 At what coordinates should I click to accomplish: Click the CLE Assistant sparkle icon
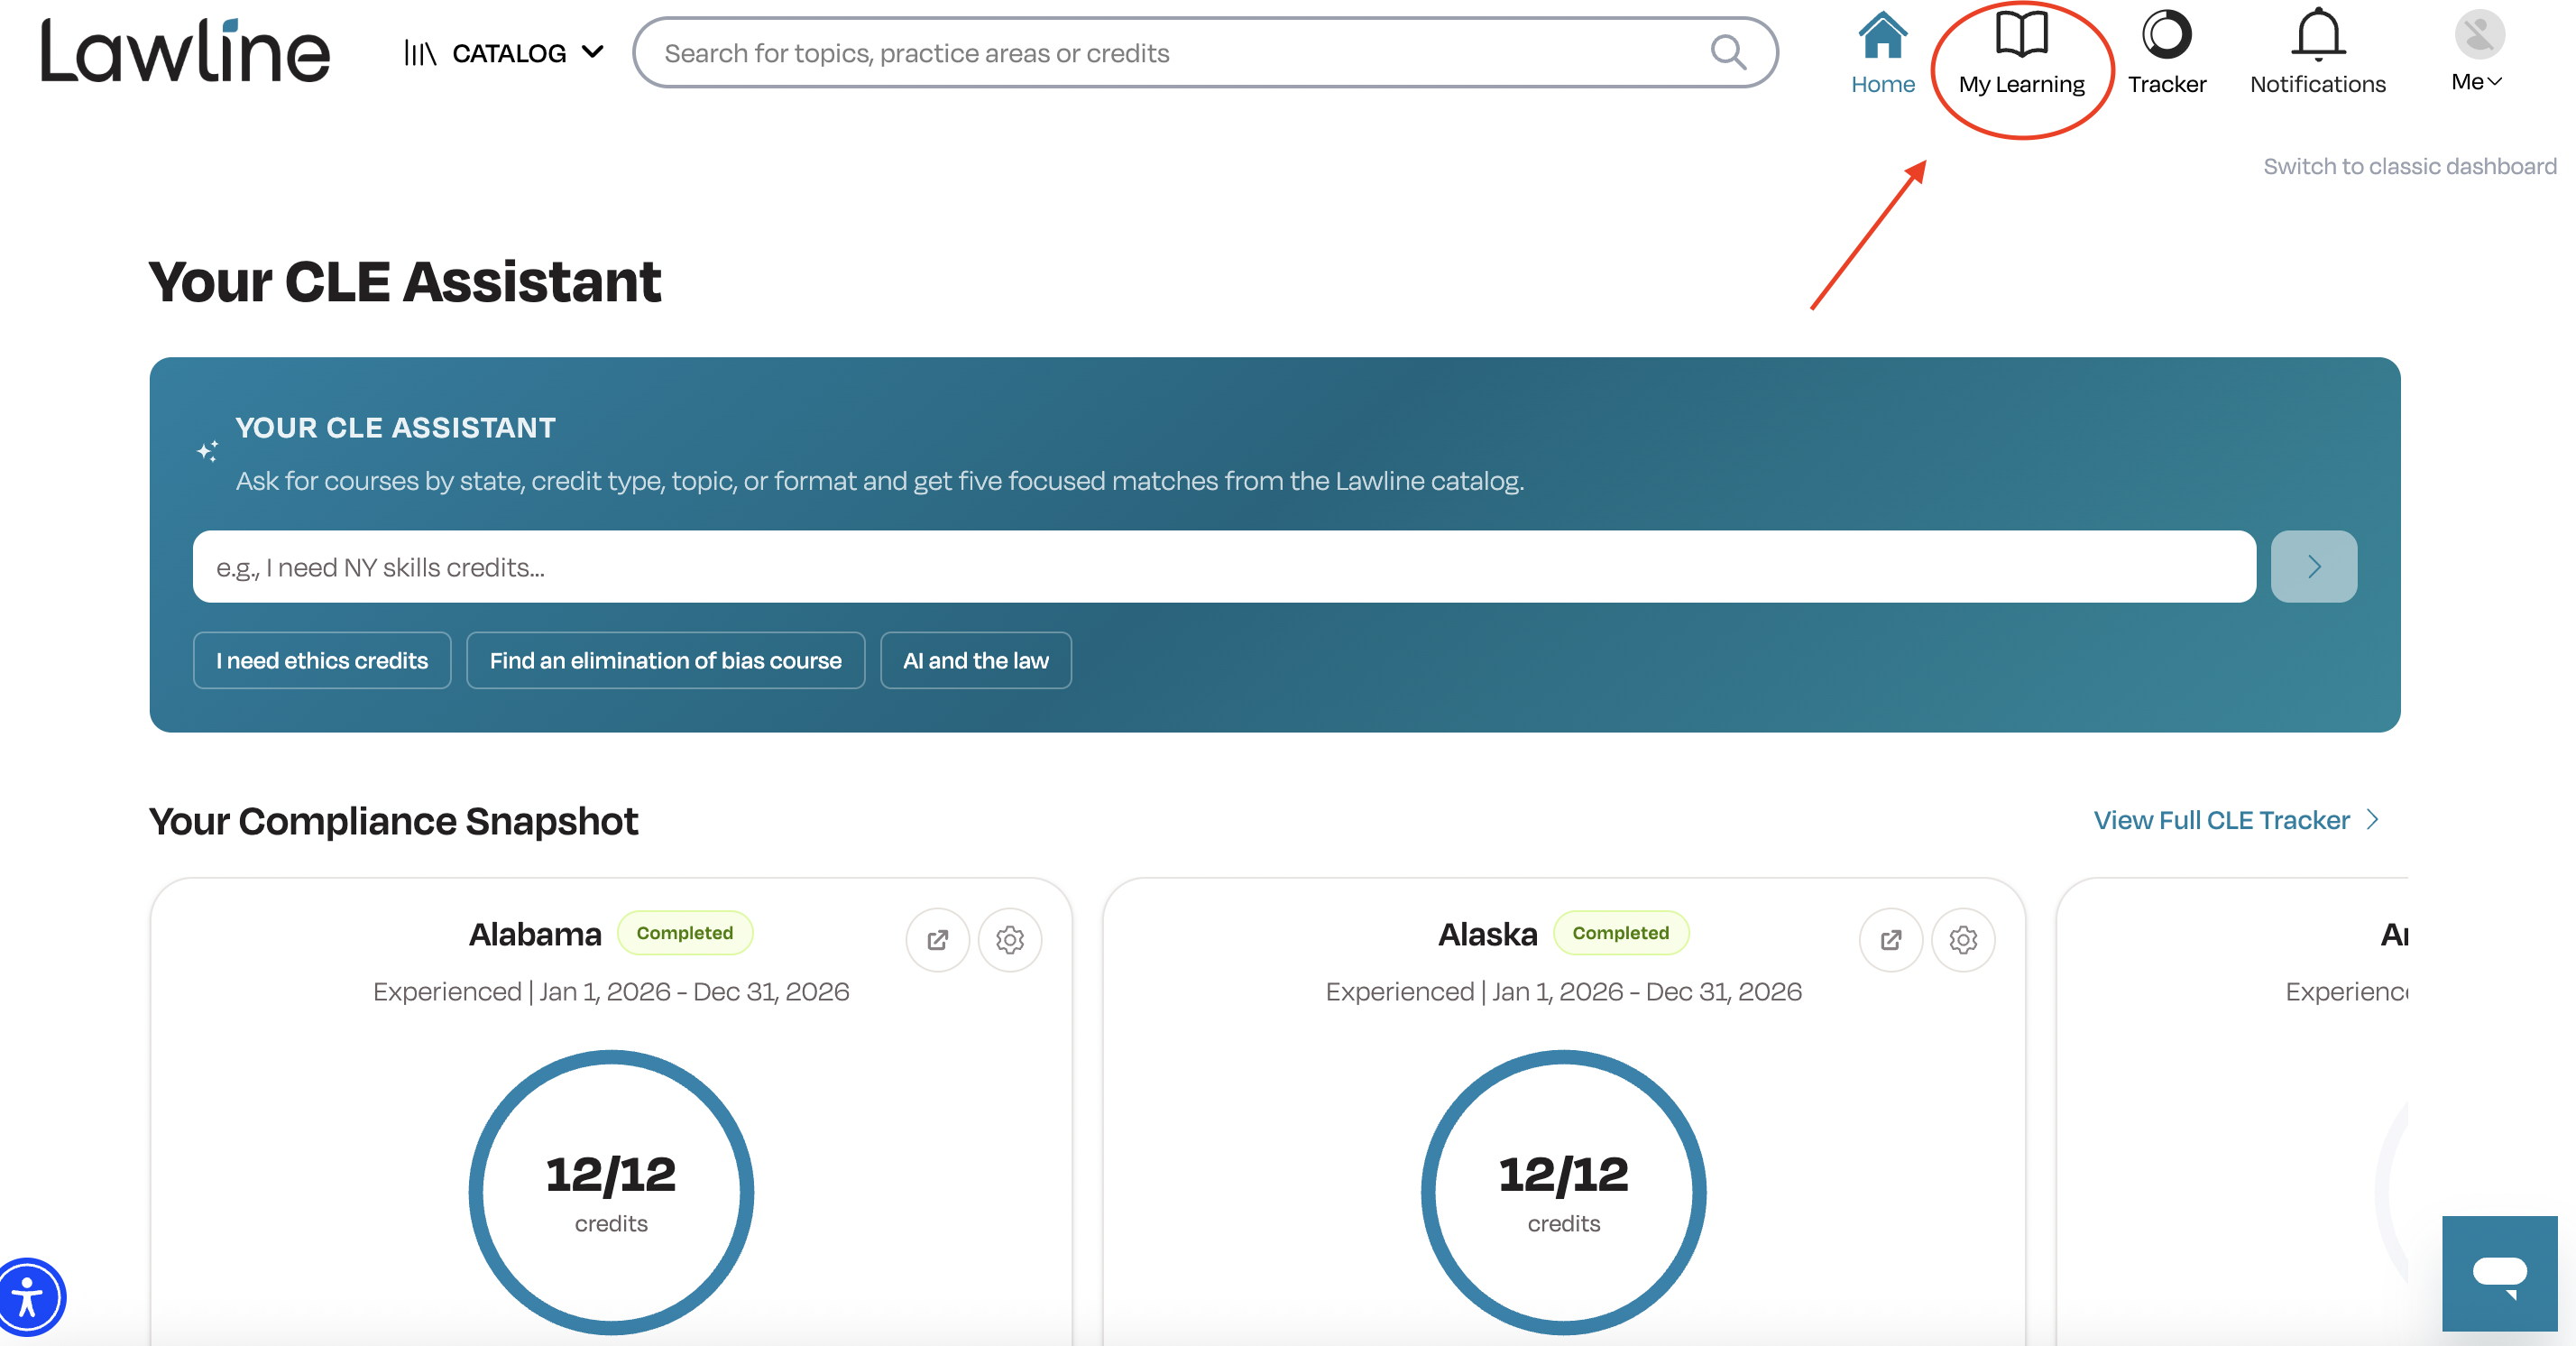[208, 451]
